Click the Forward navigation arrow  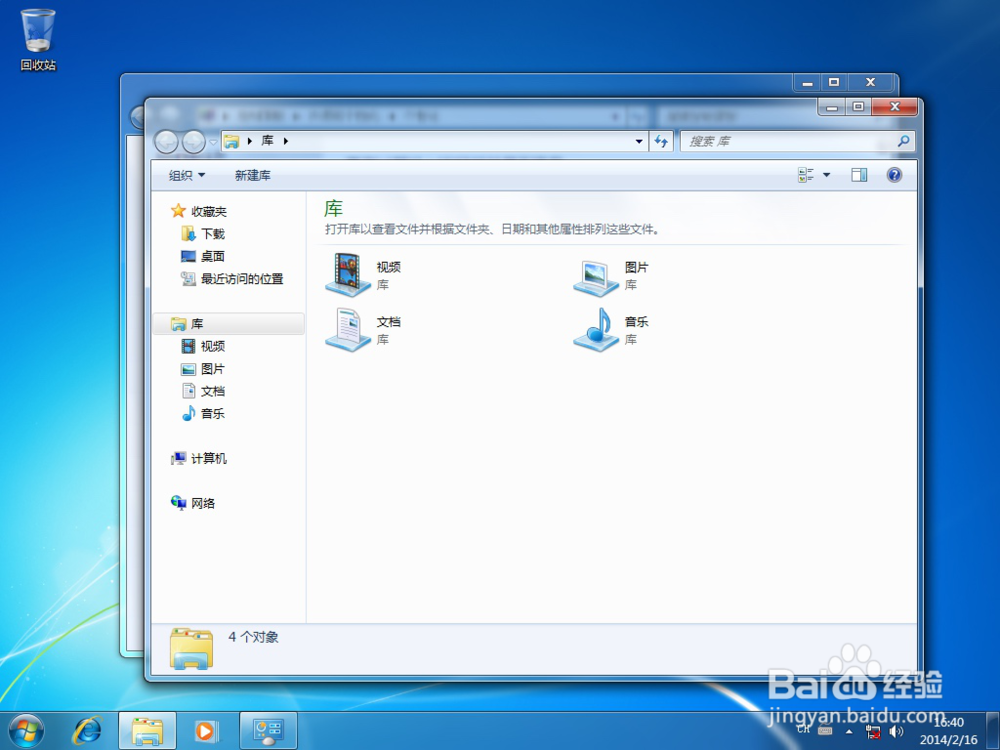[x=194, y=142]
